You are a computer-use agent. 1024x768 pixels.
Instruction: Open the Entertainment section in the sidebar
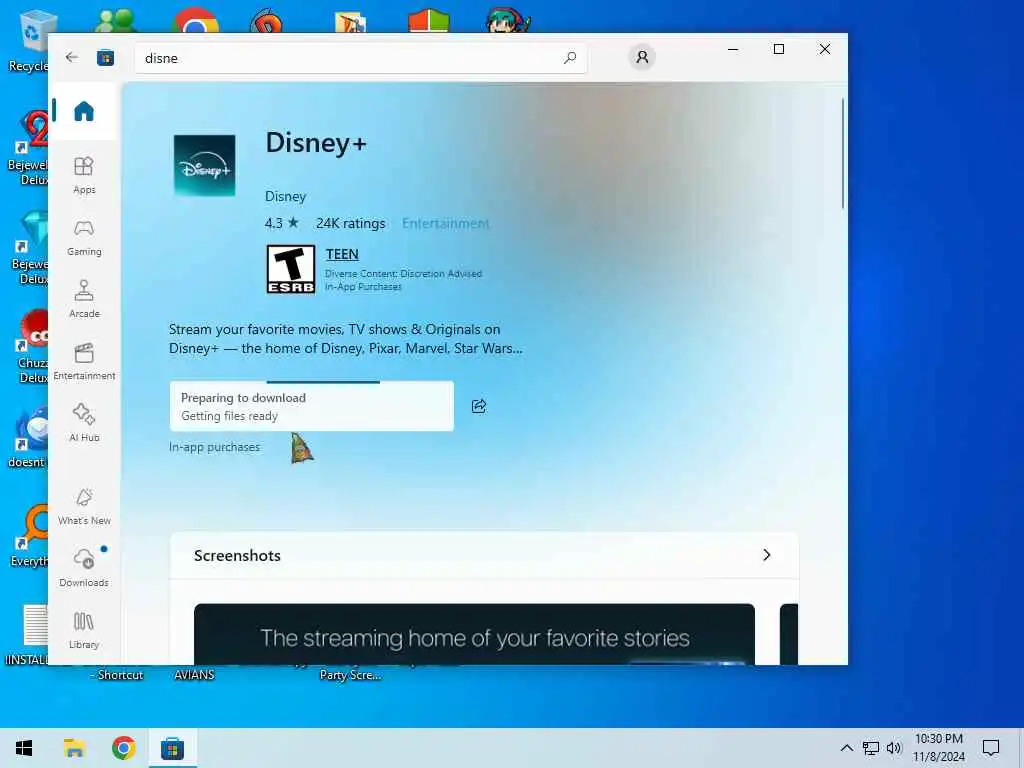84,361
